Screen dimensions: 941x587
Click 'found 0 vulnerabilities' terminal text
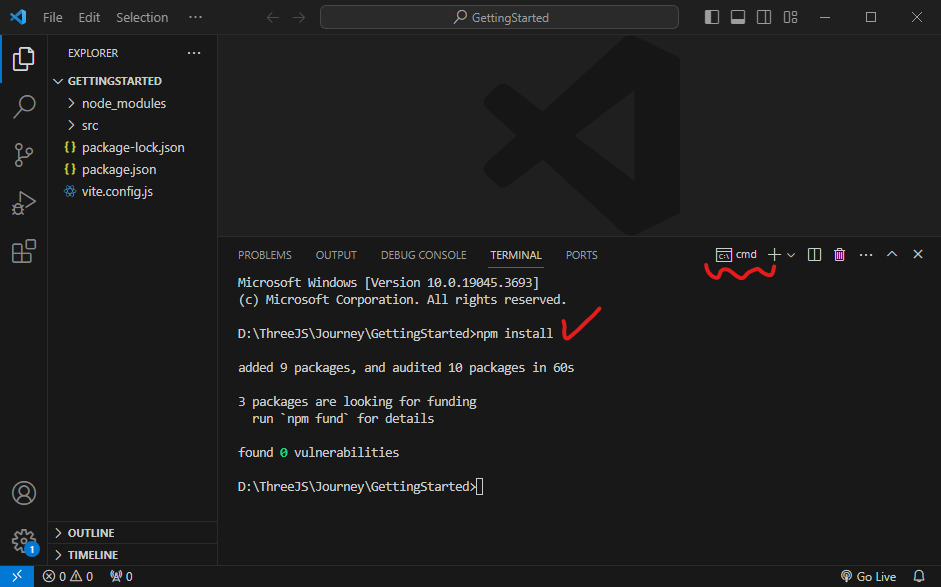pos(318,453)
